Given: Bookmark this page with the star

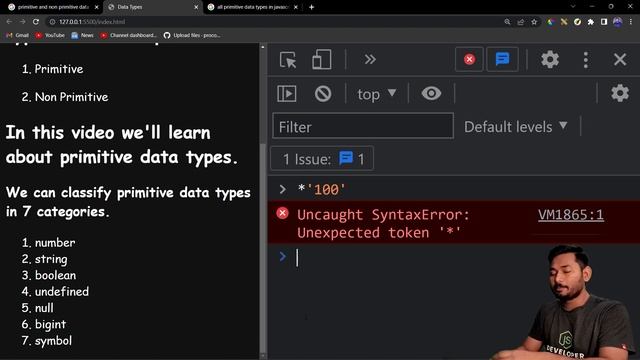Looking at the screenshot, I should click(x=534, y=22).
